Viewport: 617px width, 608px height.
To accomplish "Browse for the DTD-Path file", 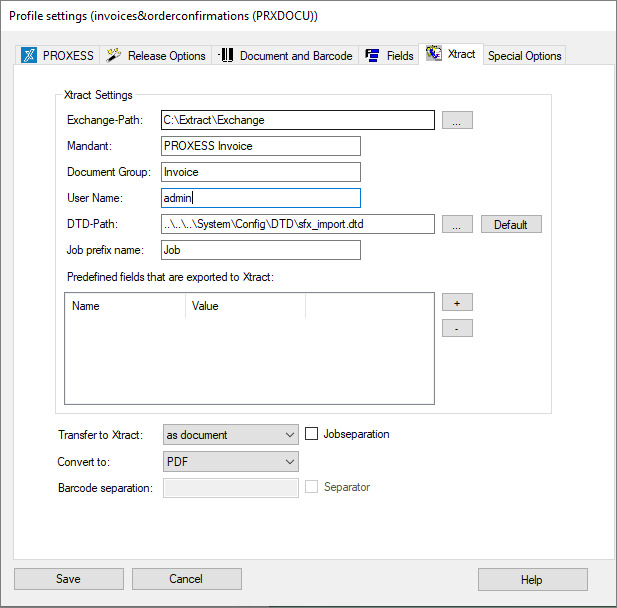I will pyautogui.click(x=457, y=224).
